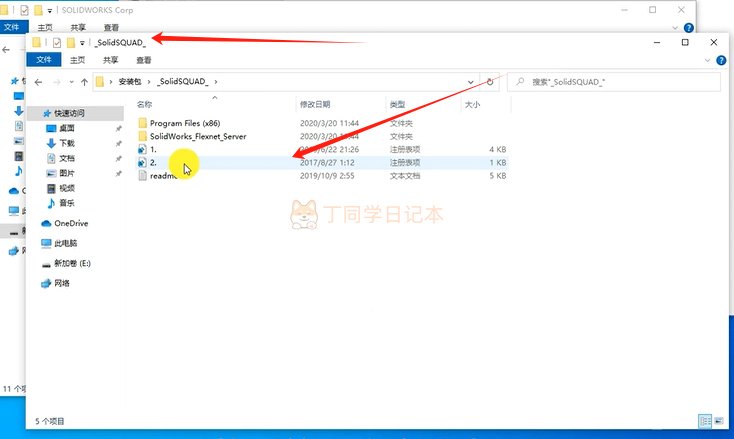Open 文件 menu in _SolidSQUAD_ window
The height and width of the screenshot is (439, 734).
[x=44, y=59]
